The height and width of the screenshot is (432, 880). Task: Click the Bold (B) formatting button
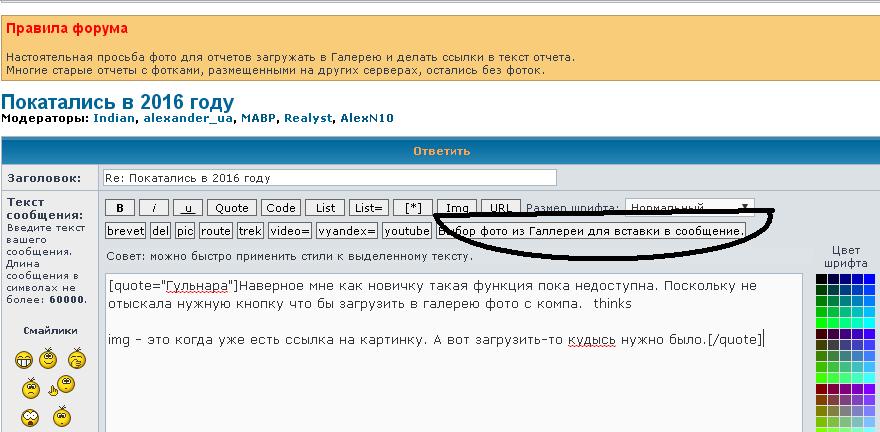coord(120,208)
